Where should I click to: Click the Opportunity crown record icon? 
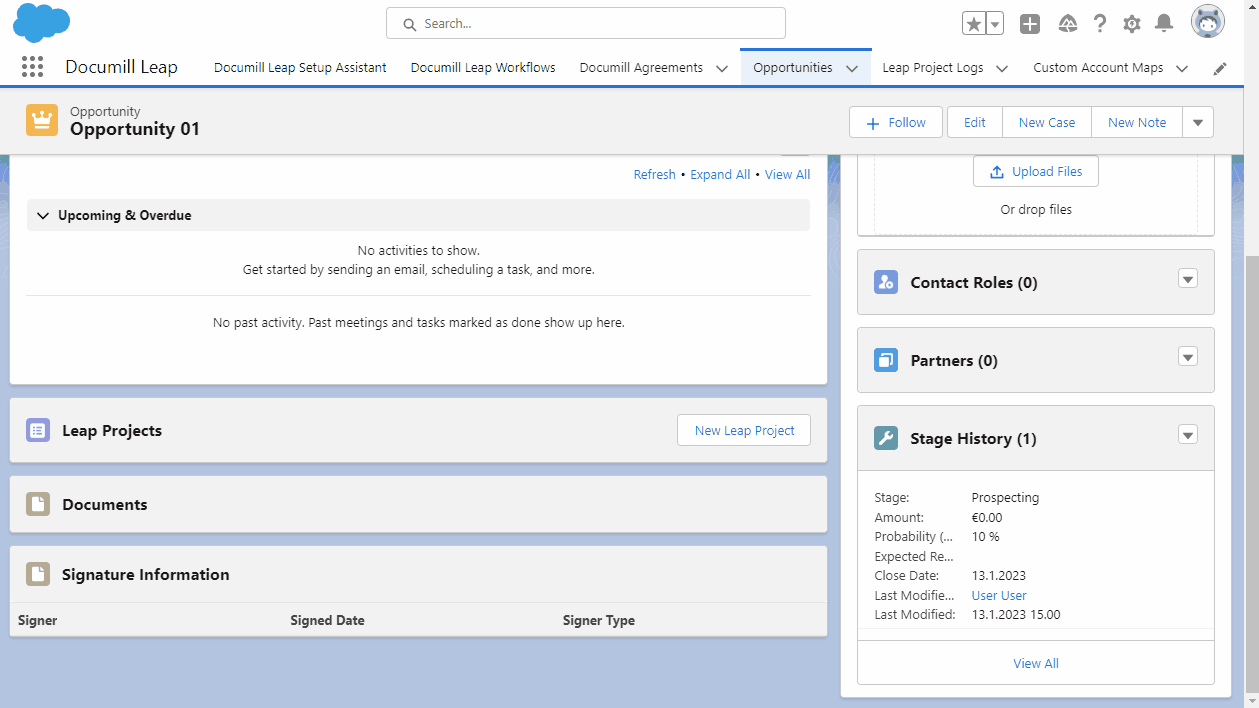pos(41,119)
